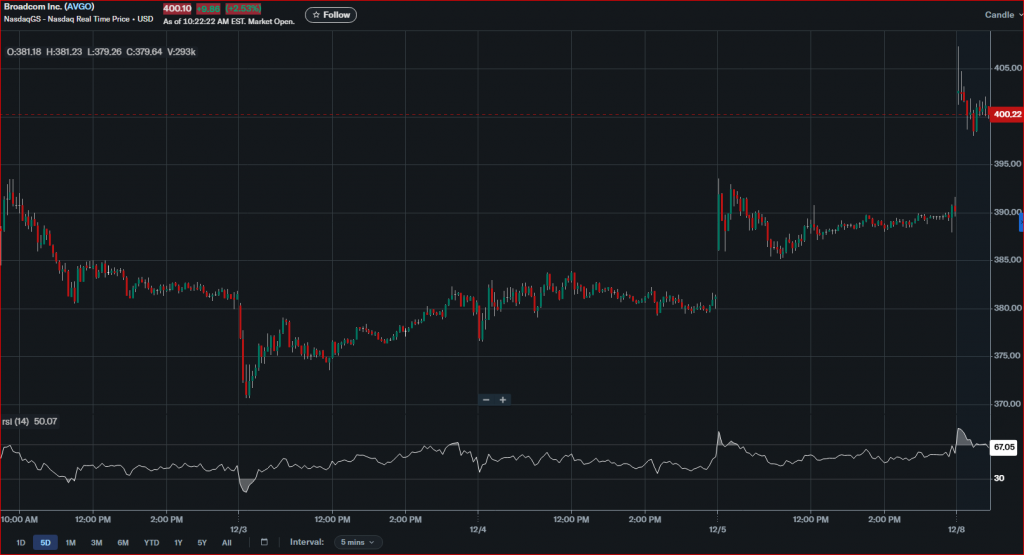1024x555 pixels.
Task: Click the blue marker on price axis
Action: [1021, 222]
